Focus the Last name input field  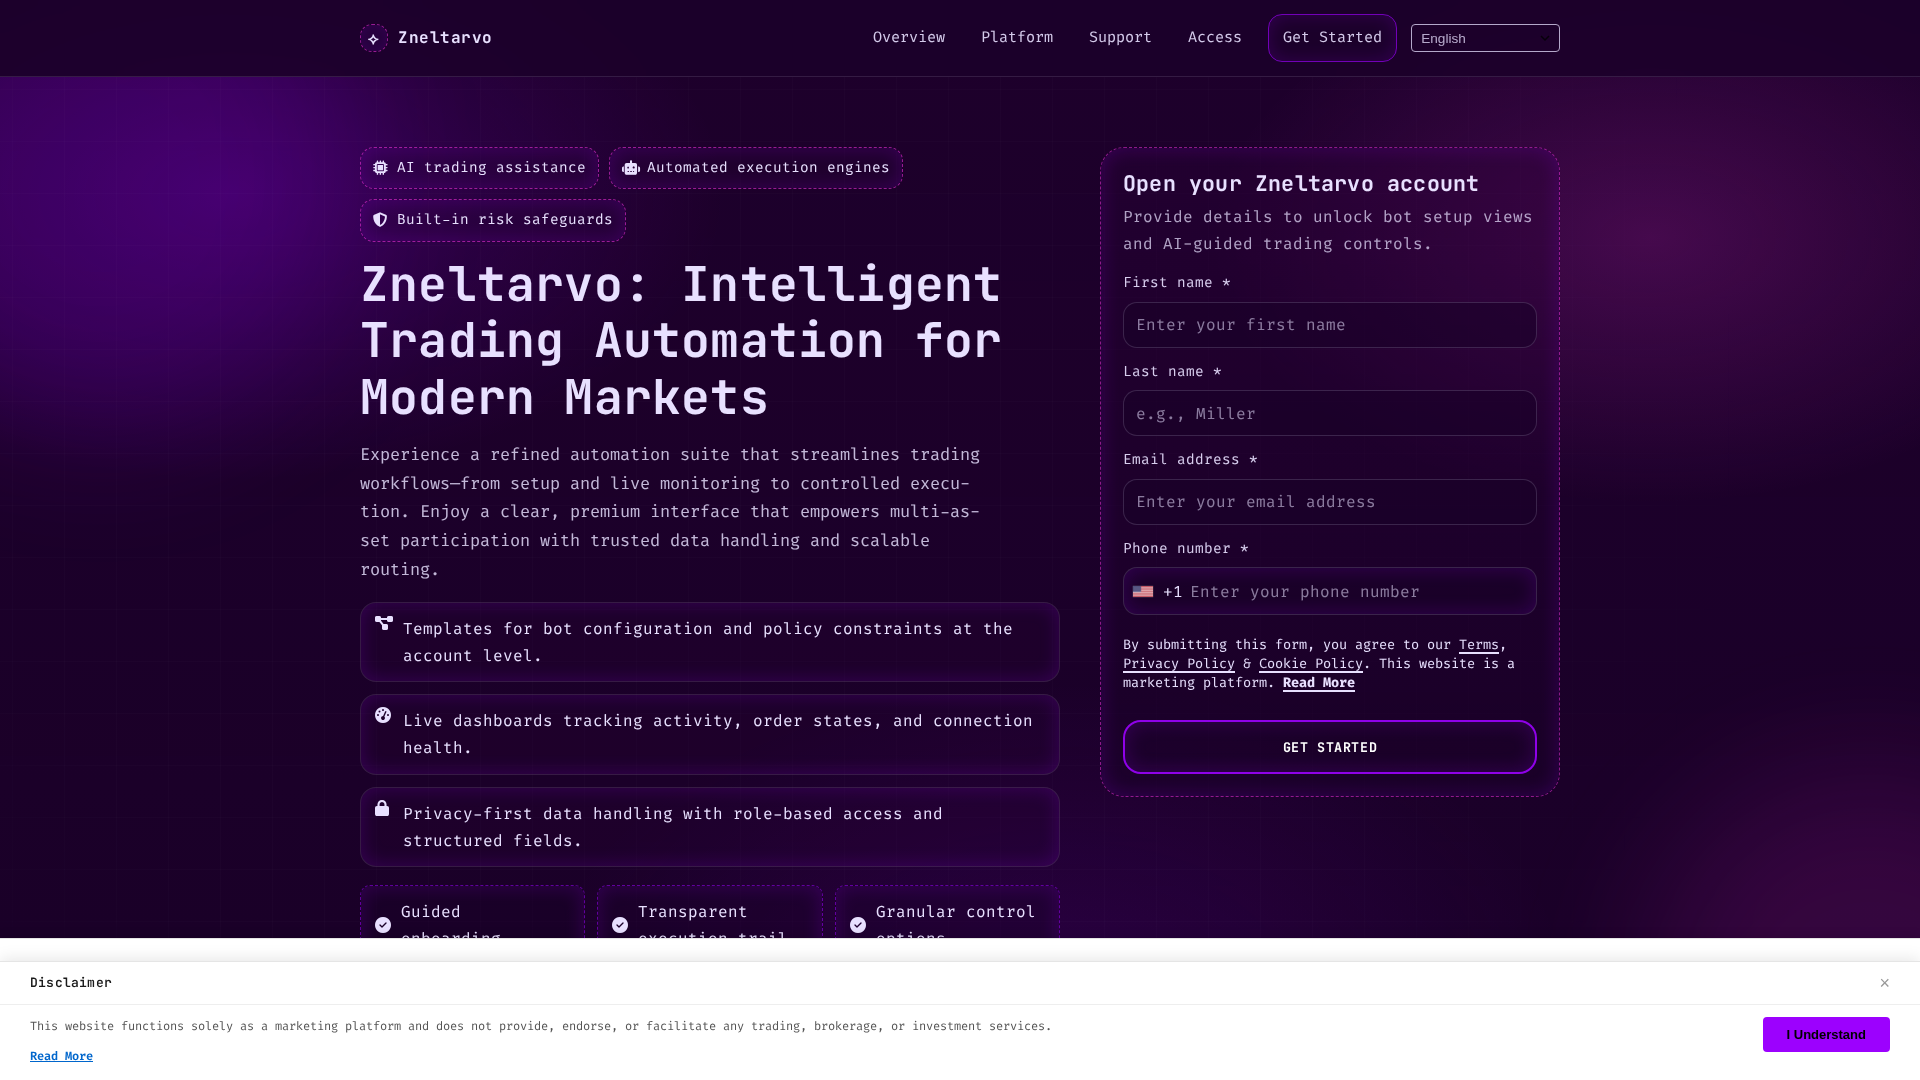point(1330,413)
